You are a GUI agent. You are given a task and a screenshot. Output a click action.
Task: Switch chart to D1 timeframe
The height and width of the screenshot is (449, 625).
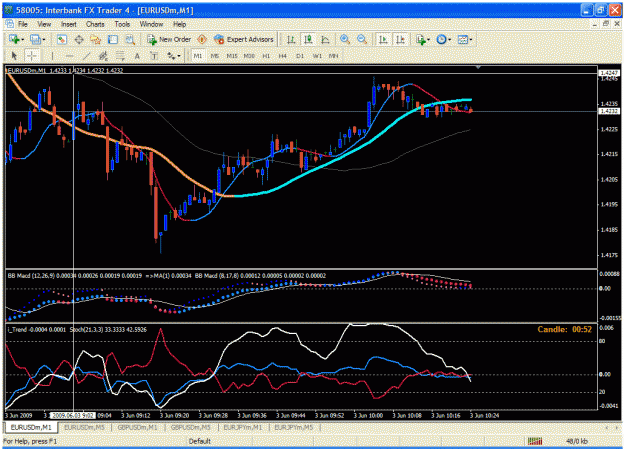300,56
